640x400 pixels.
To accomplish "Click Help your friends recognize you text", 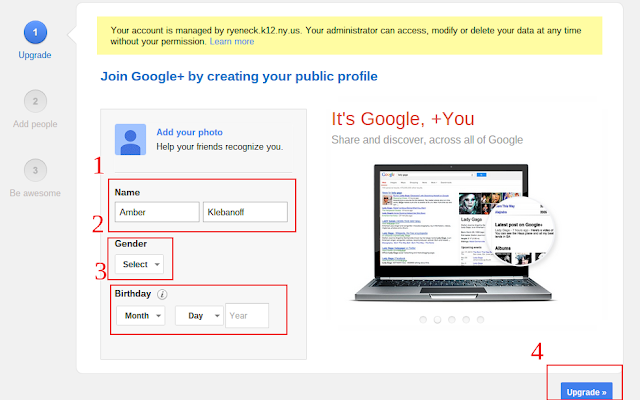I will [220, 147].
